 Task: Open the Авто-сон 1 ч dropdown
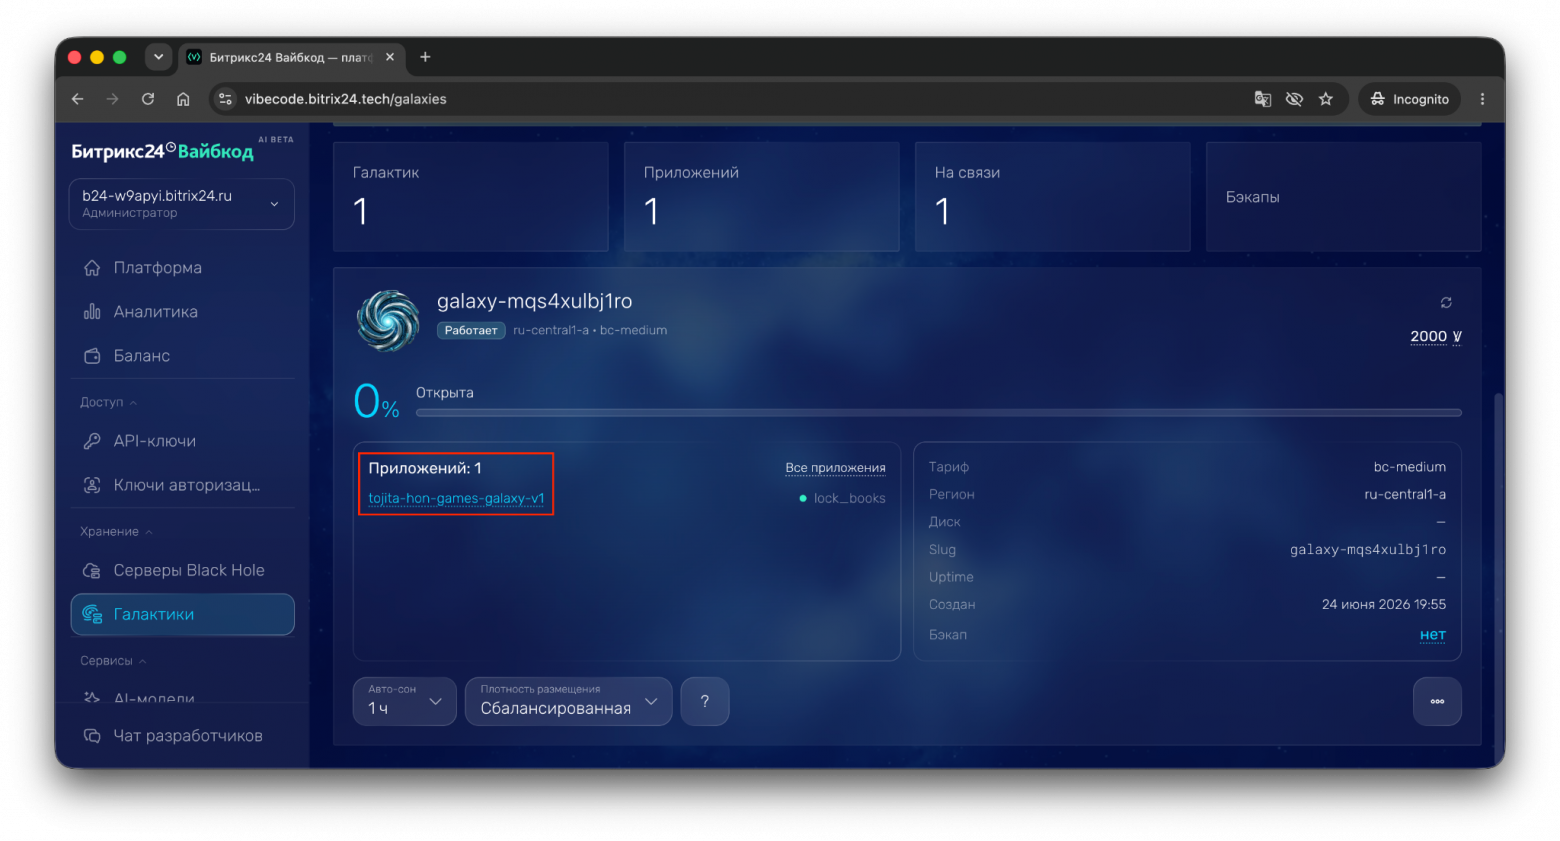coord(405,702)
